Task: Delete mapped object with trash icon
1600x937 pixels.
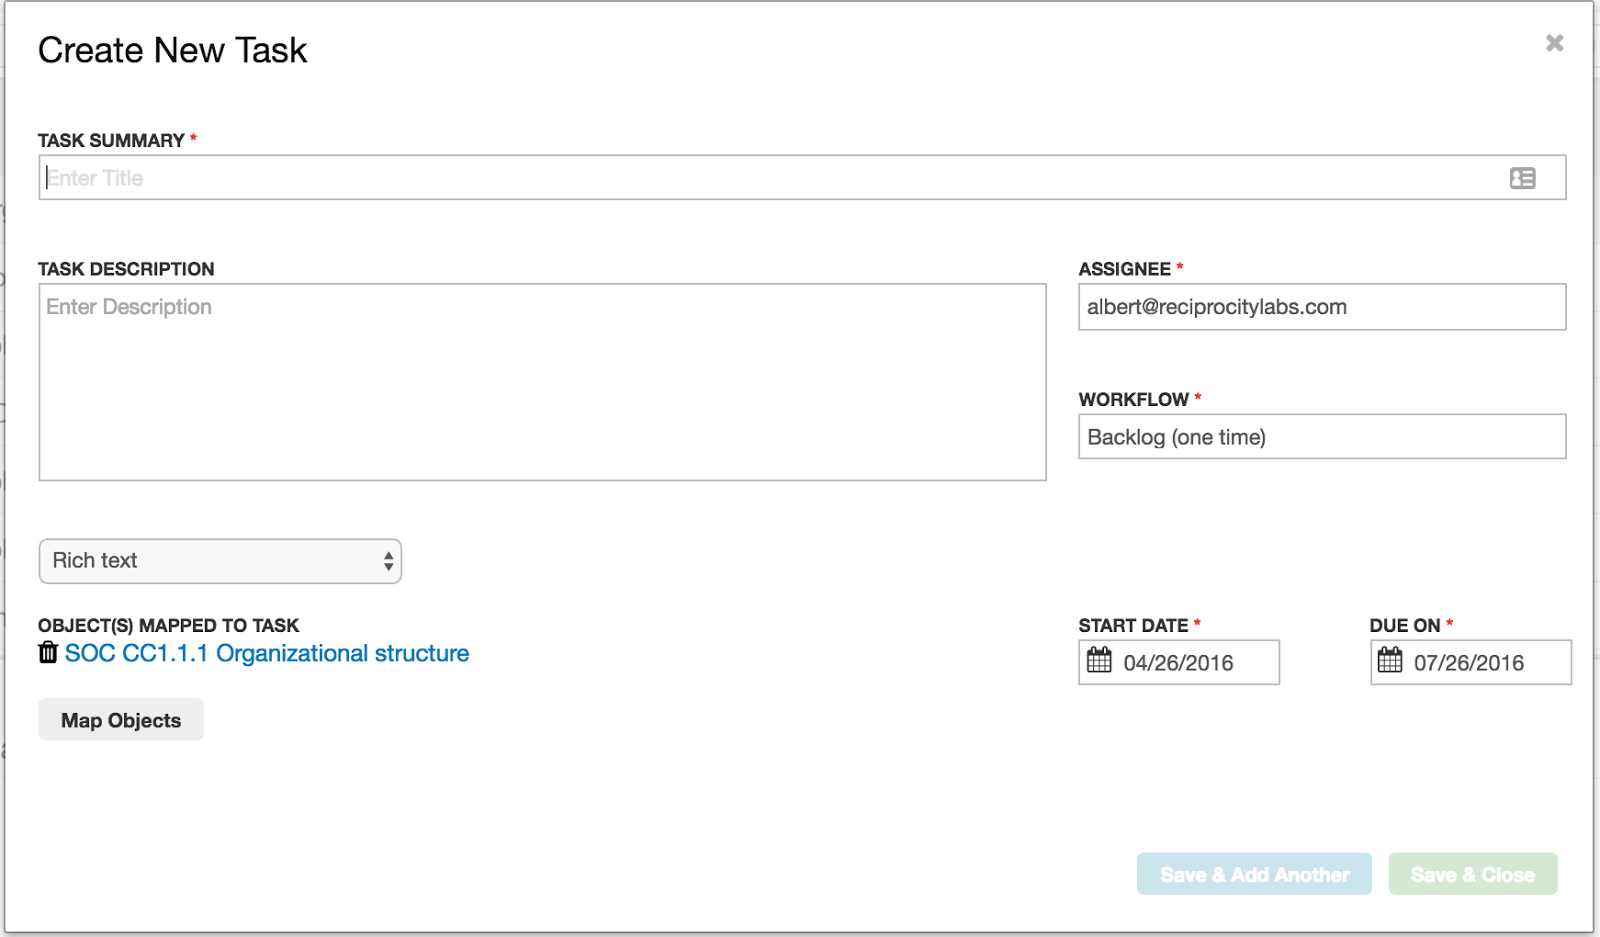Action: [48, 653]
